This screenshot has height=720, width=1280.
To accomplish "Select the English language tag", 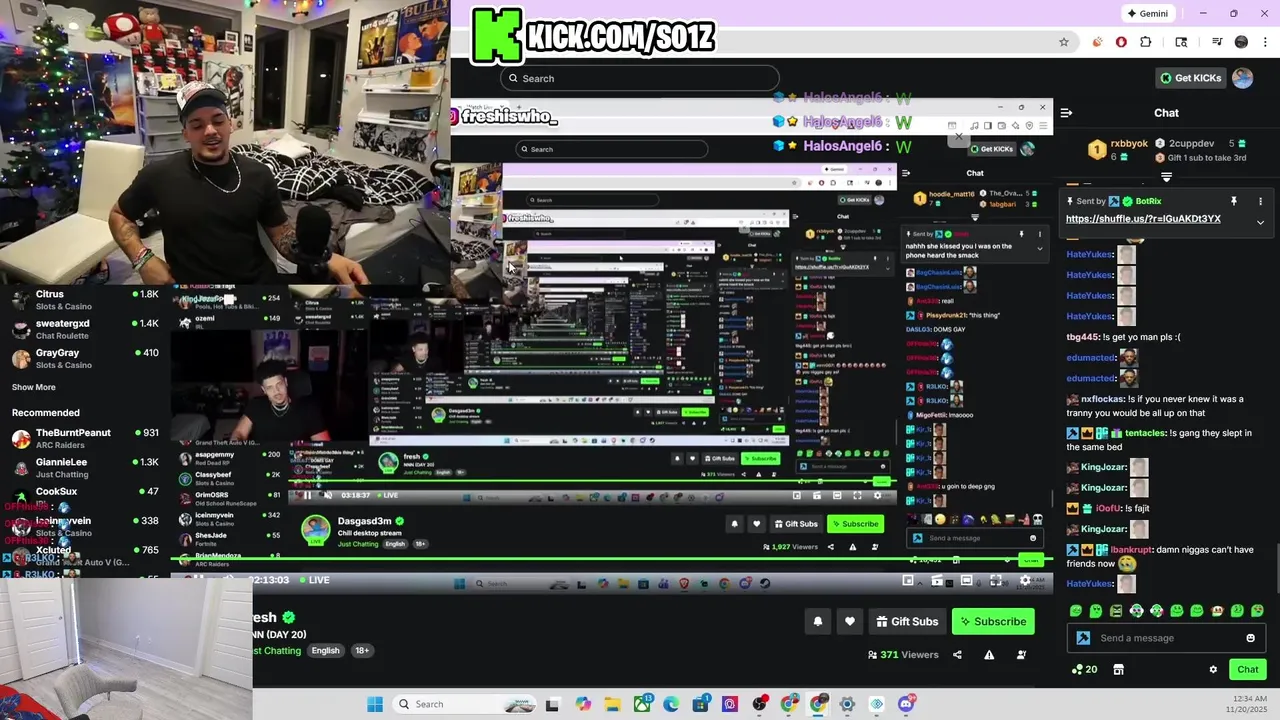I will click(x=325, y=650).
